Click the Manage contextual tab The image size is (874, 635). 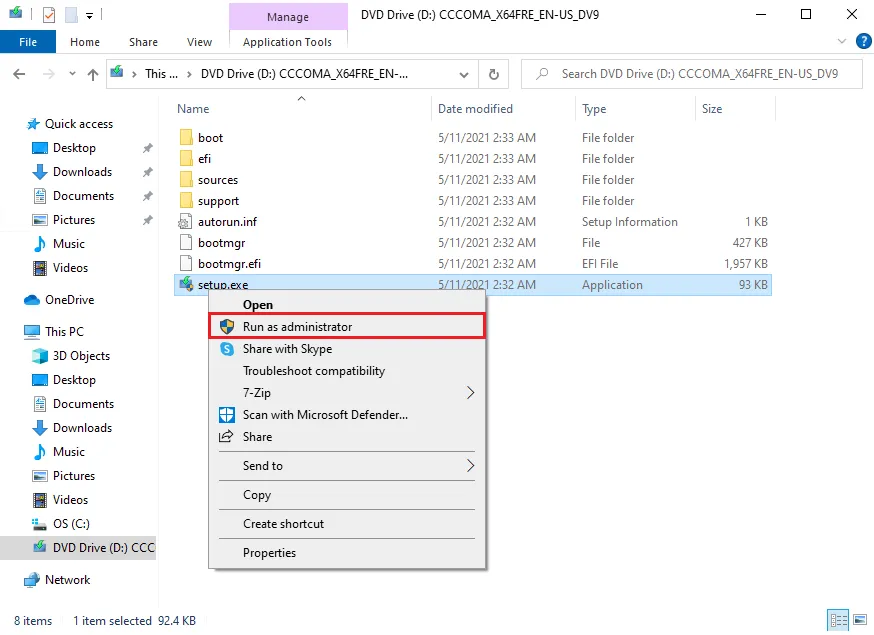click(x=288, y=17)
